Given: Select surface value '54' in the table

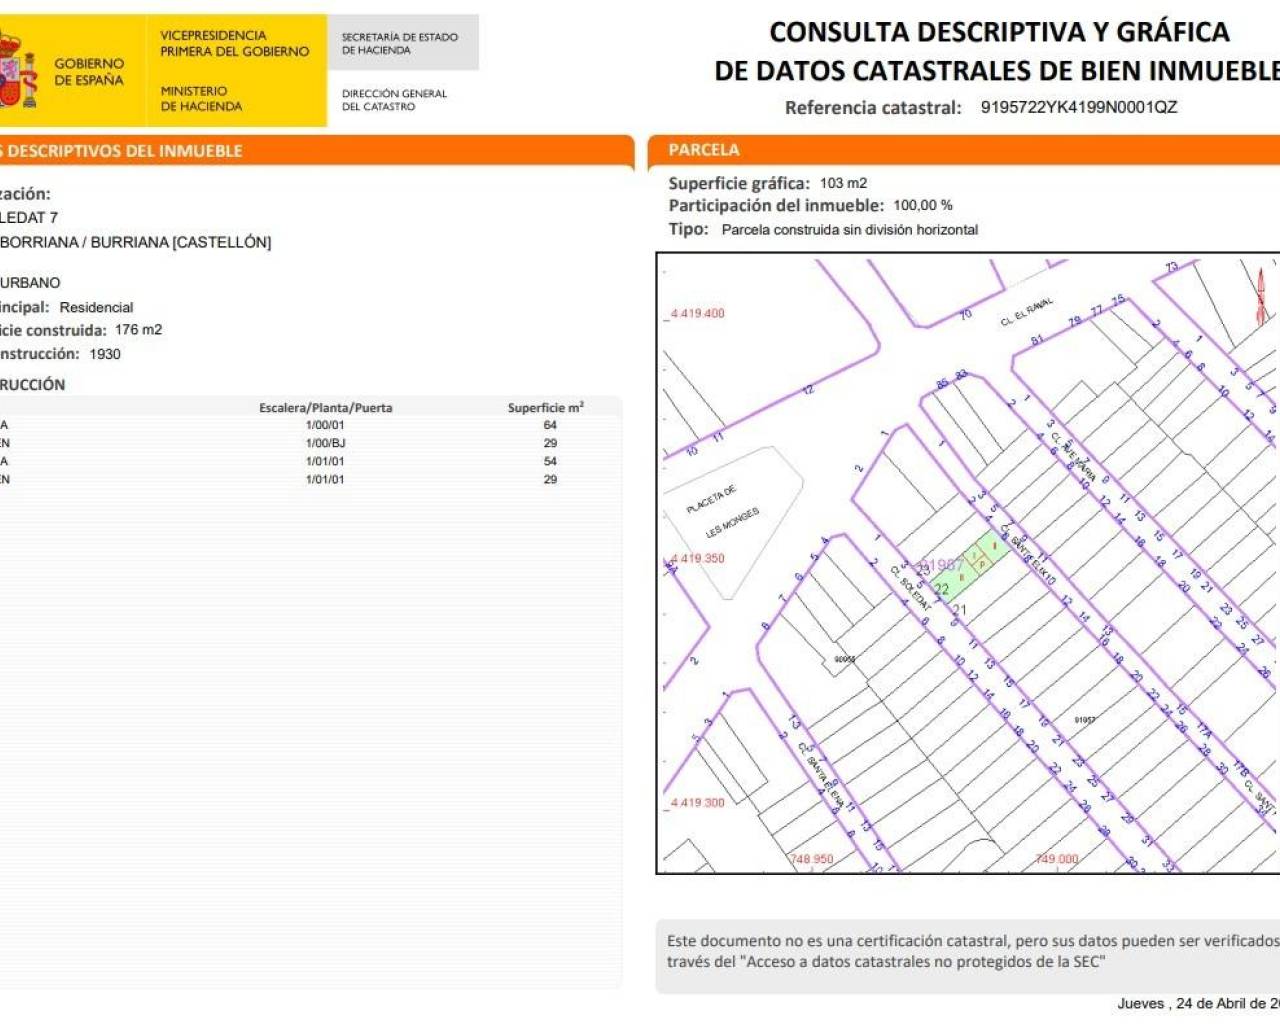Looking at the screenshot, I should (550, 462).
